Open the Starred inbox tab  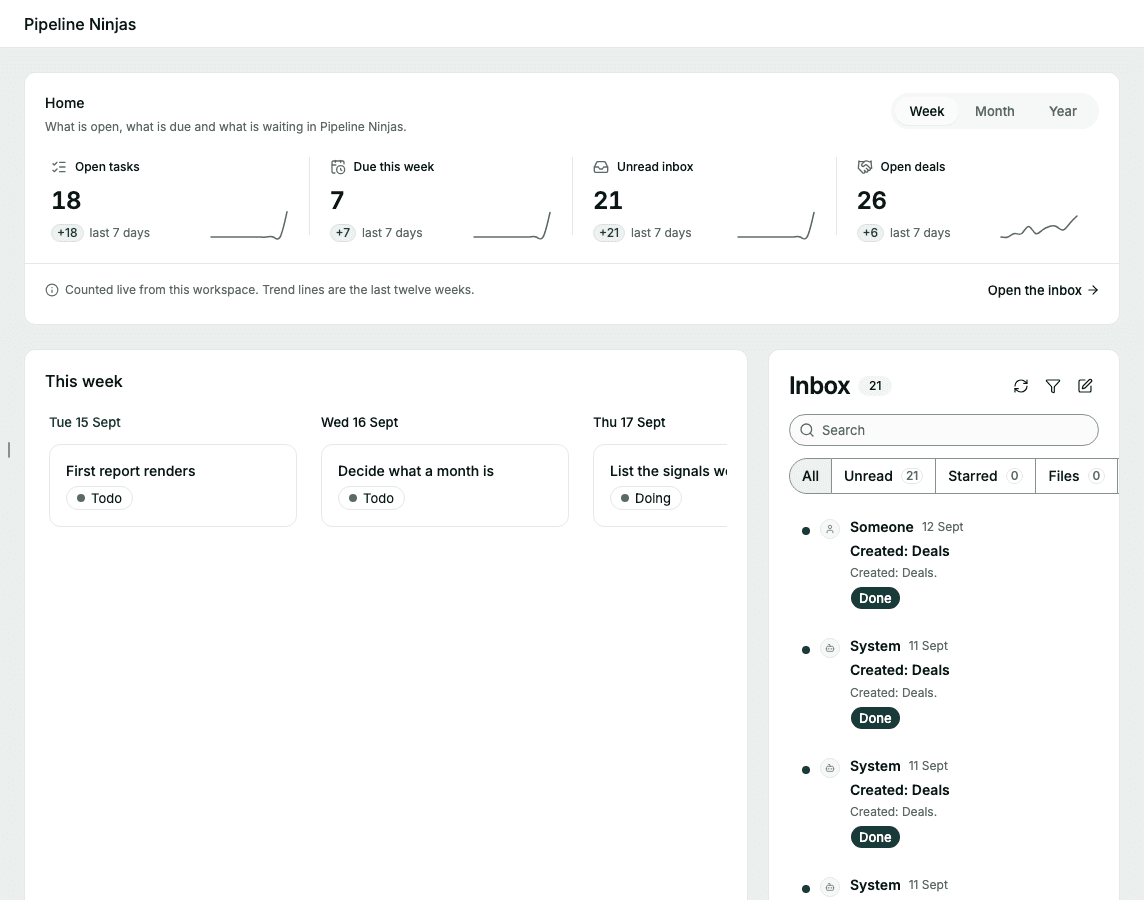(x=985, y=476)
